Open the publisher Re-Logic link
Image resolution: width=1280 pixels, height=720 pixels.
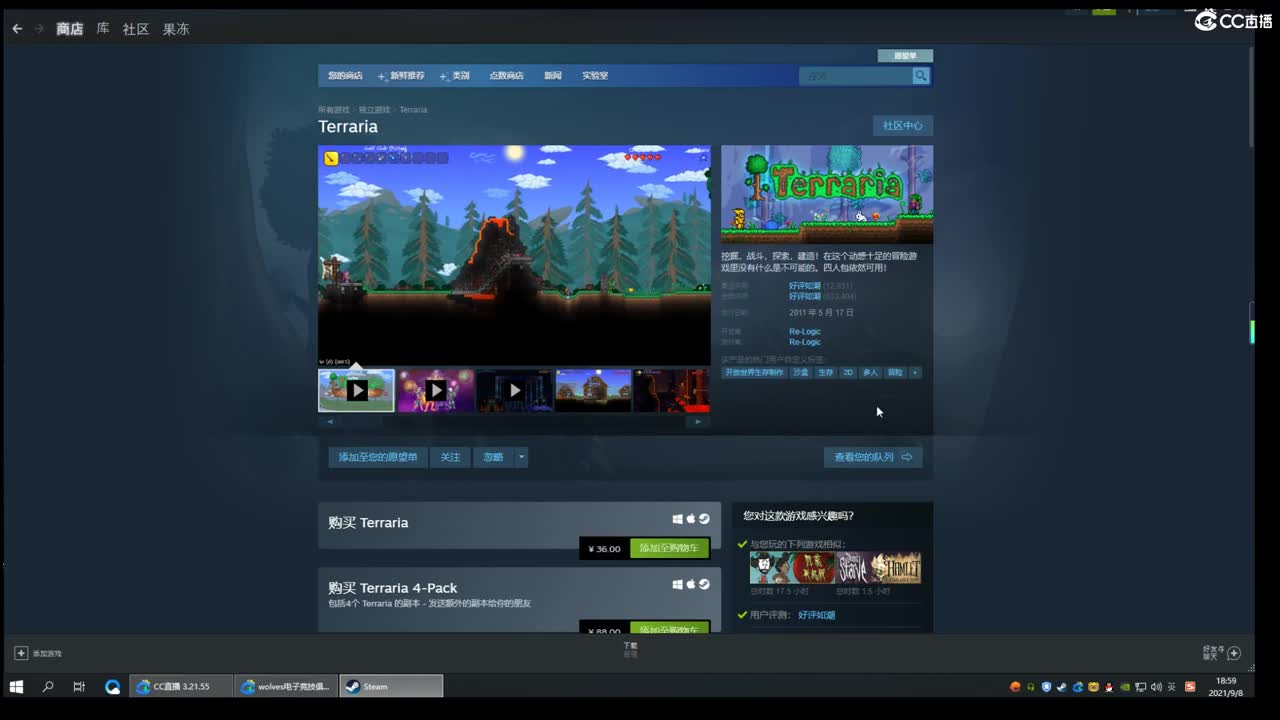pyautogui.click(x=805, y=342)
